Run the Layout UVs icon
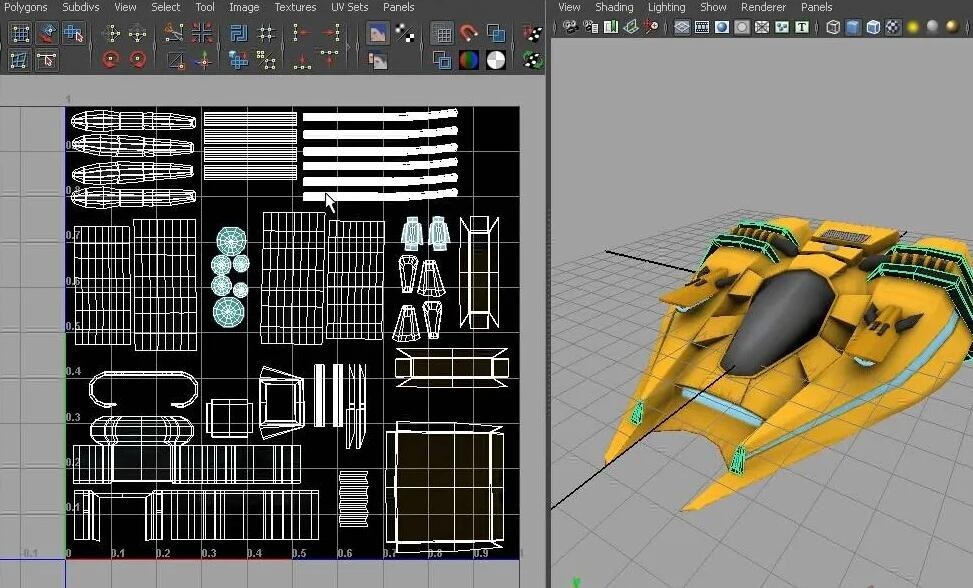The height and width of the screenshot is (588, 973). [239, 33]
